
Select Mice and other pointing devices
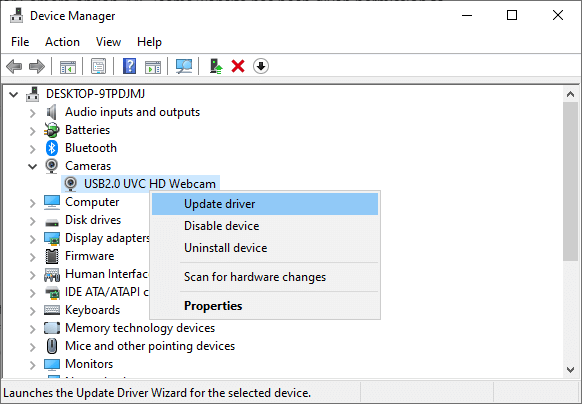150,346
